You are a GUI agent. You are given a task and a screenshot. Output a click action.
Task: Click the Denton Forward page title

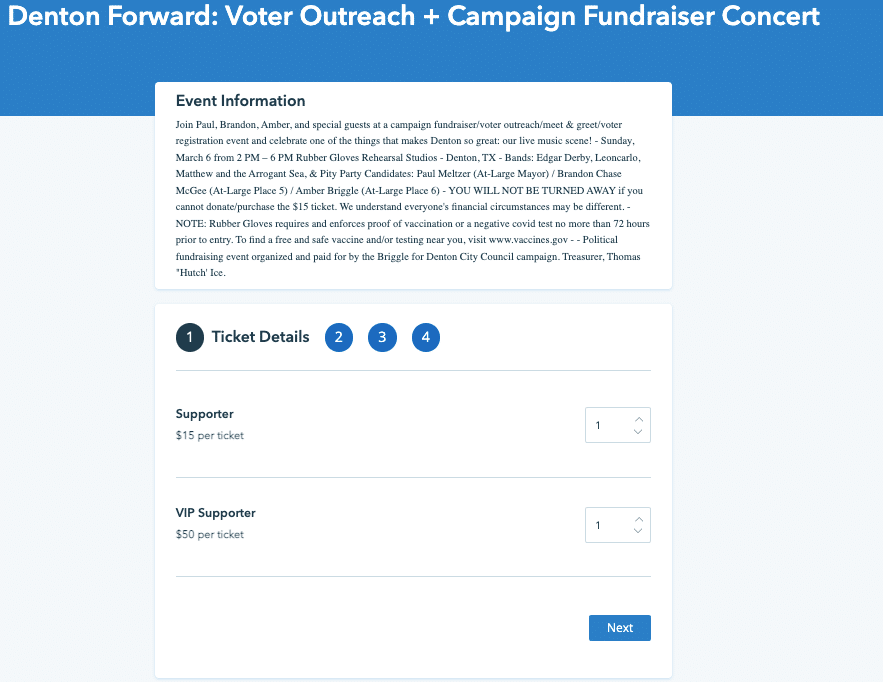coord(410,17)
